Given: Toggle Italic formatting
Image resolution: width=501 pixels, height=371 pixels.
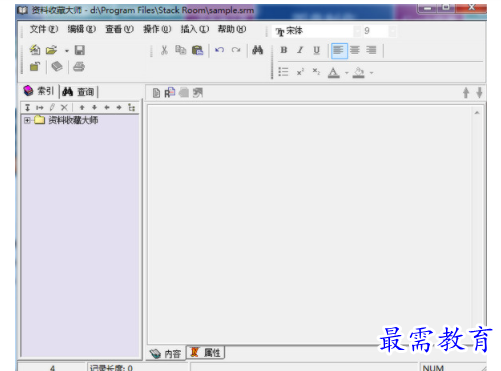Looking at the screenshot, I should [x=300, y=50].
